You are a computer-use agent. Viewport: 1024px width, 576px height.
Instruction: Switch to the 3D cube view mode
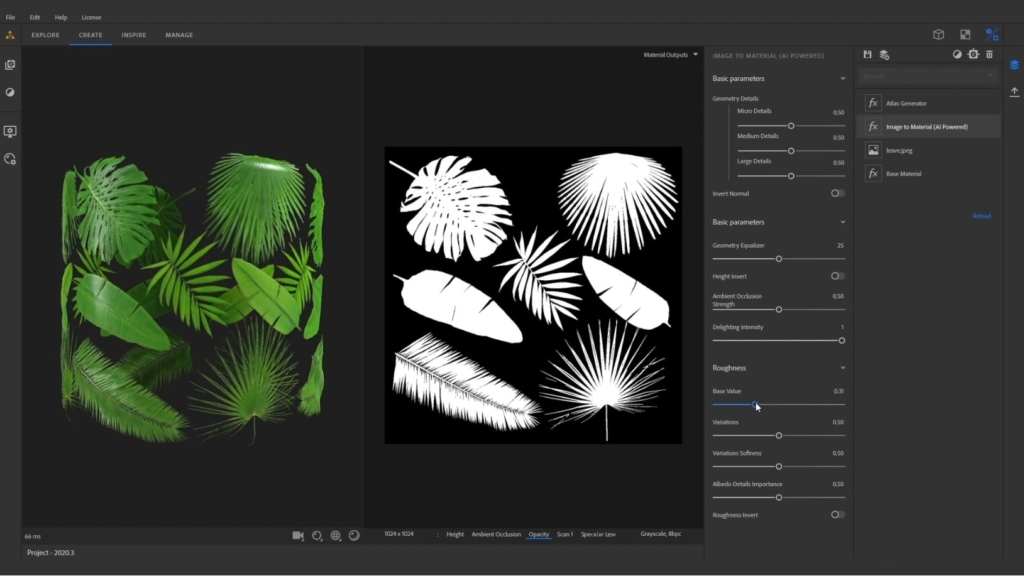point(938,34)
